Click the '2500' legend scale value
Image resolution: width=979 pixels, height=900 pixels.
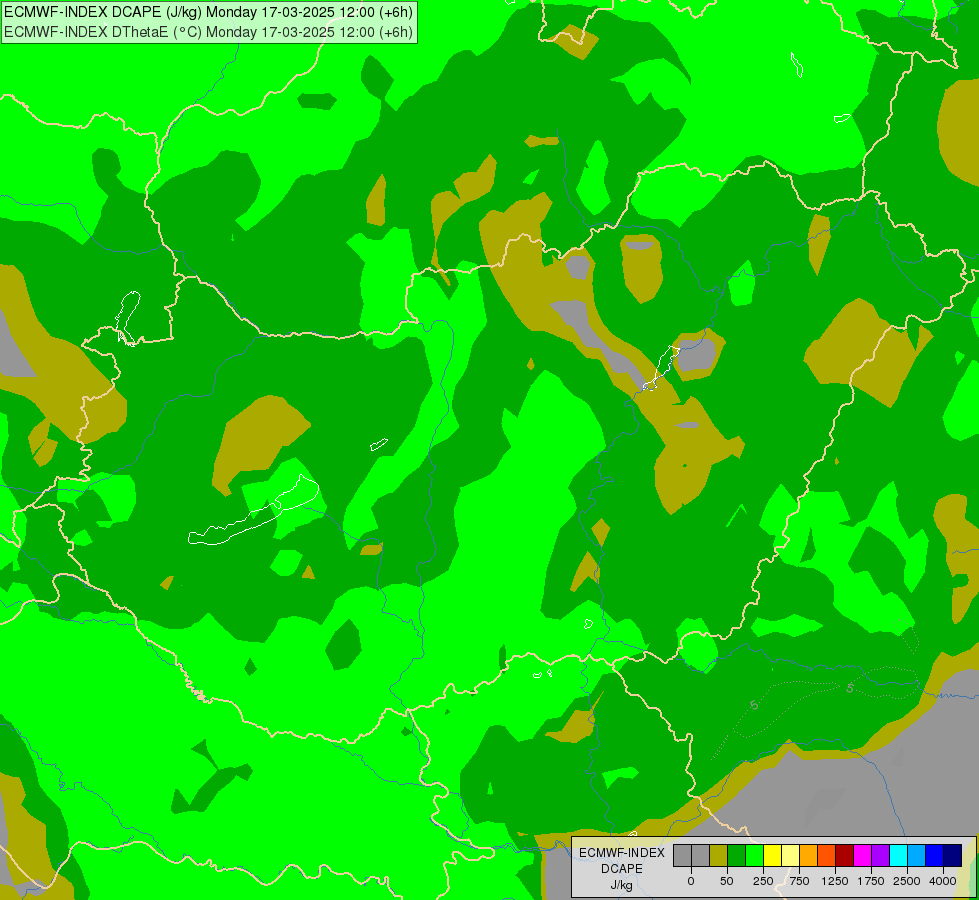pyautogui.click(x=907, y=881)
